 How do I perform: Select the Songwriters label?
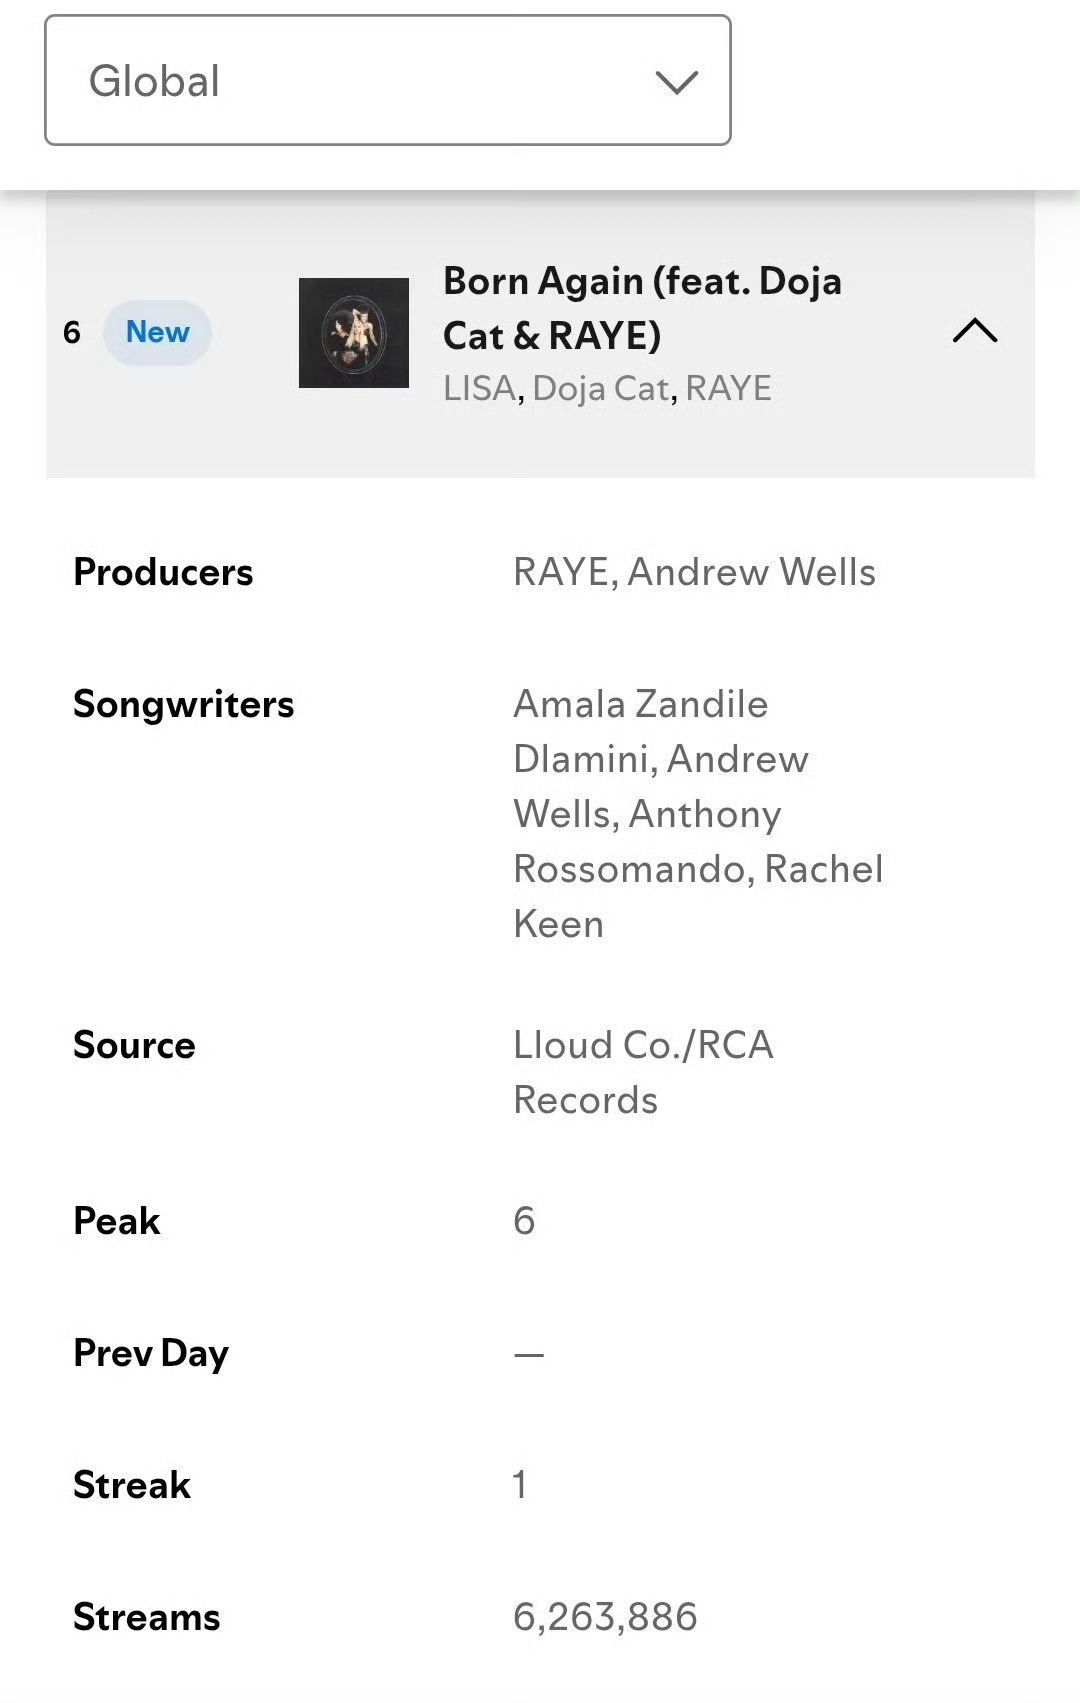pyautogui.click(x=184, y=704)
